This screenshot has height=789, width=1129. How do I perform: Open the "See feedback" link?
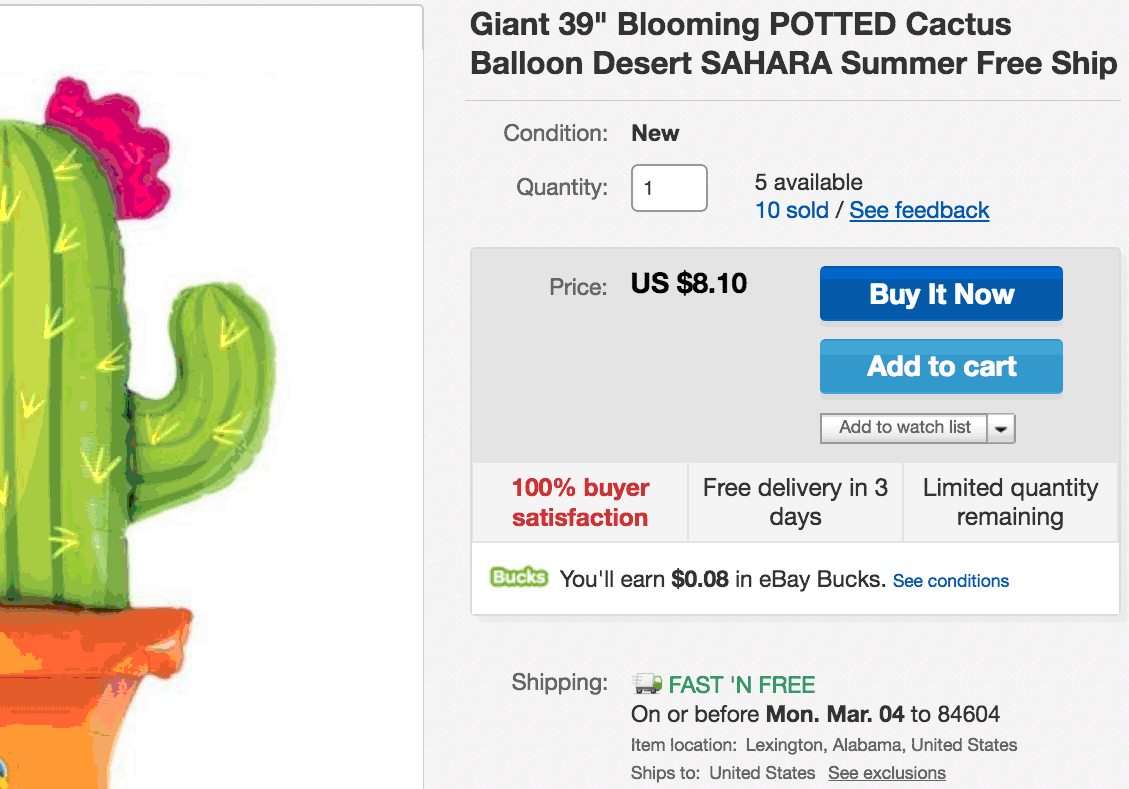pyautogui.click(x=919, y=210)
